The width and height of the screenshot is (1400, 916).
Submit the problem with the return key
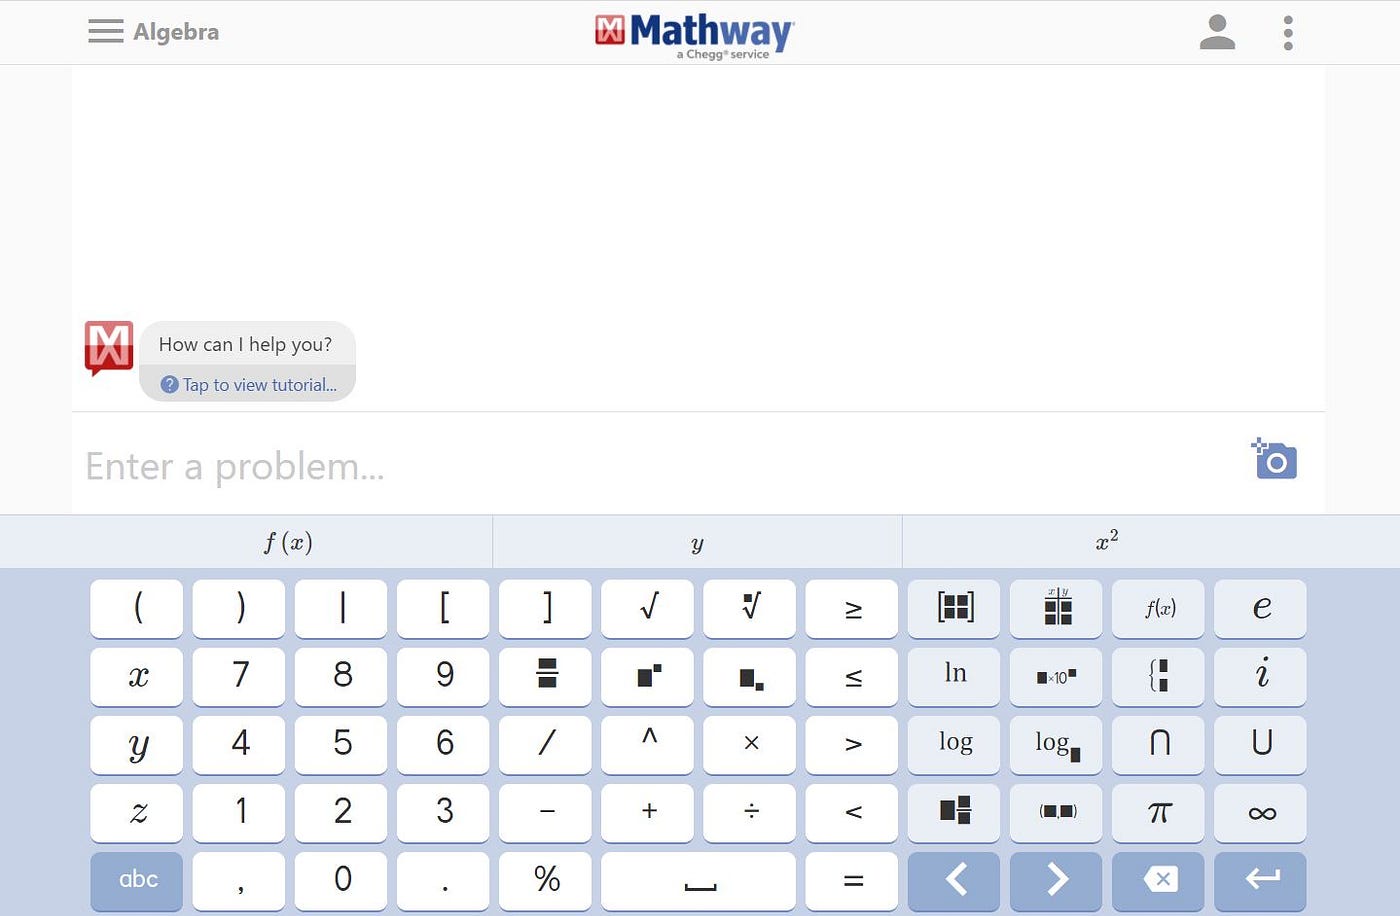1260,880
